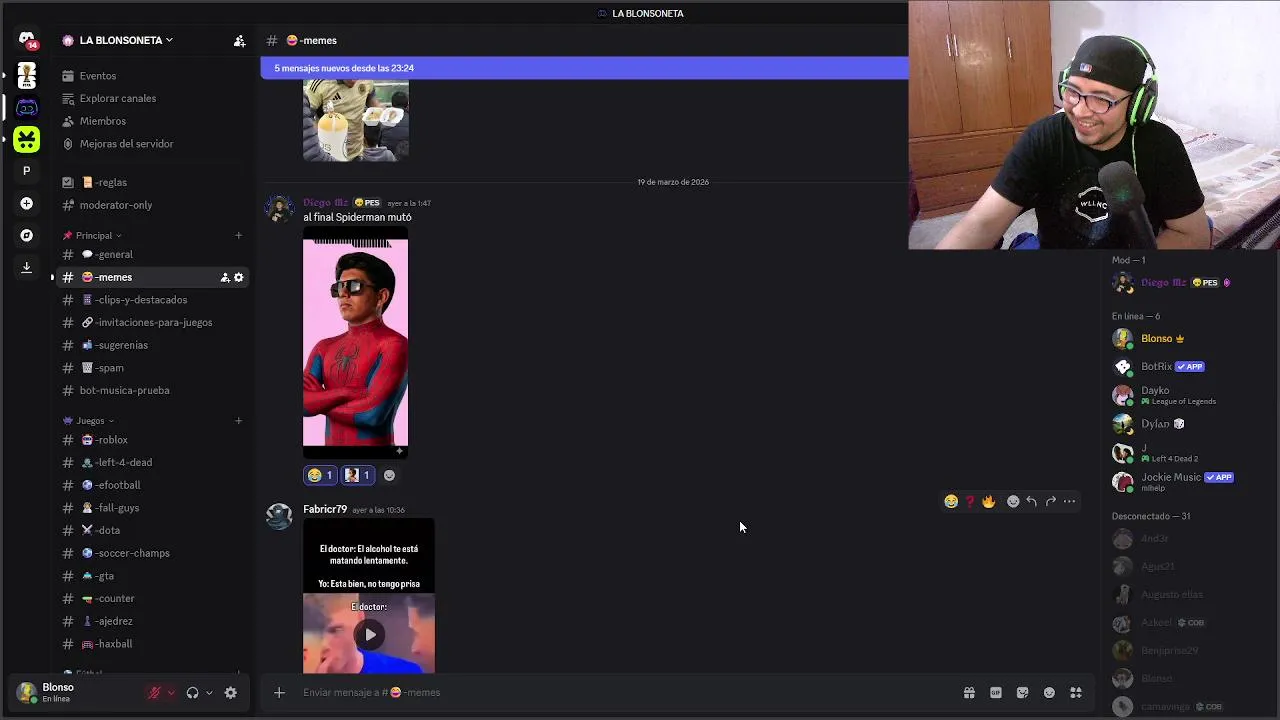Toggle headphones deafen button
Image resolution: width=1280 pixels, height=720 pixels.
point(192,692)
